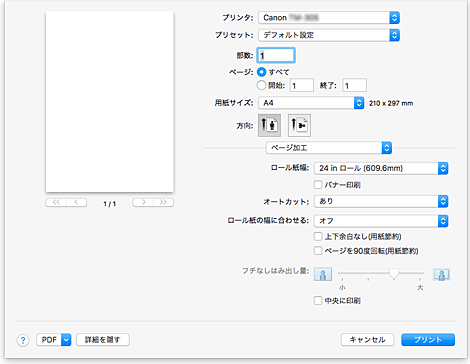
Task: Go to next preview page
Action: click(143, 202)
